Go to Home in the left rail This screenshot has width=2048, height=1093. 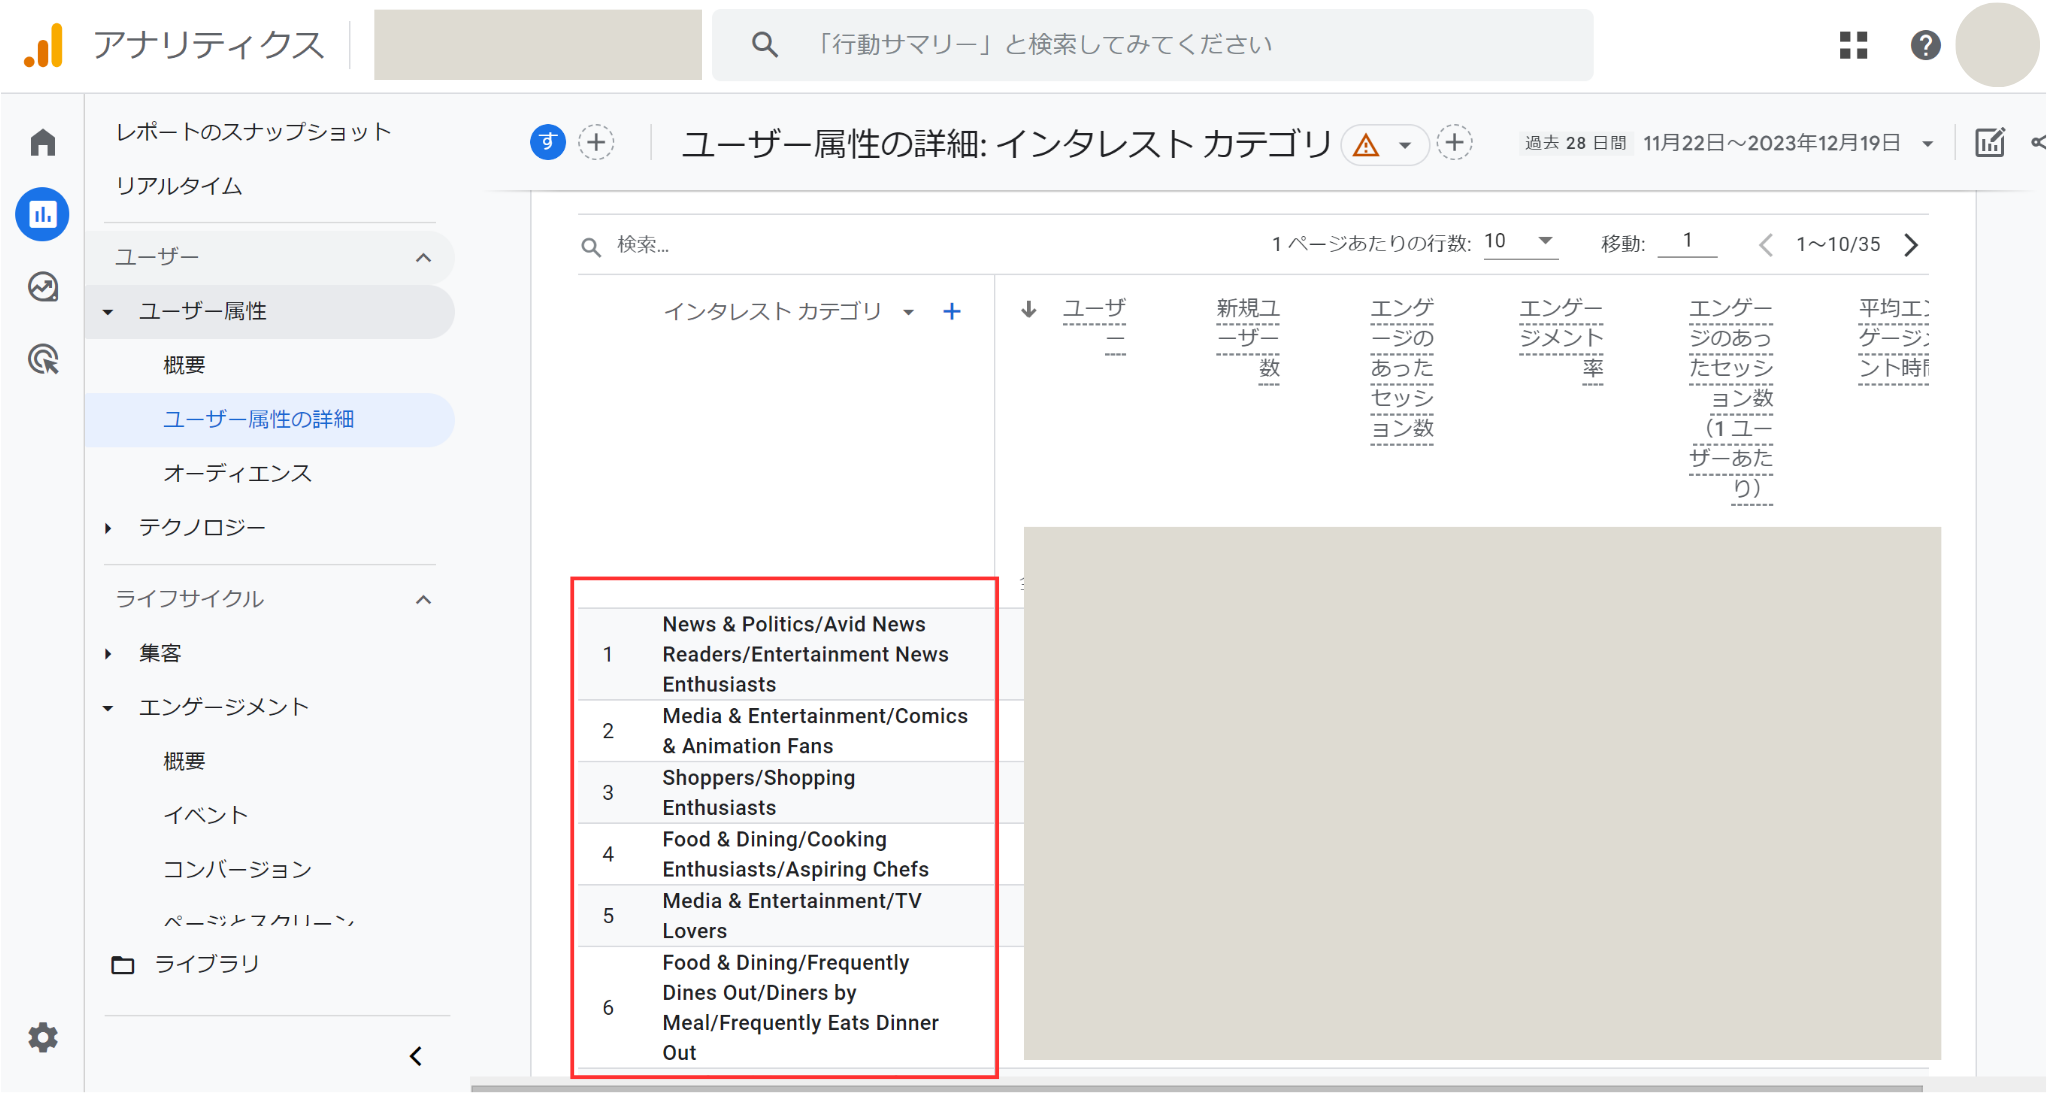point(43,142)
